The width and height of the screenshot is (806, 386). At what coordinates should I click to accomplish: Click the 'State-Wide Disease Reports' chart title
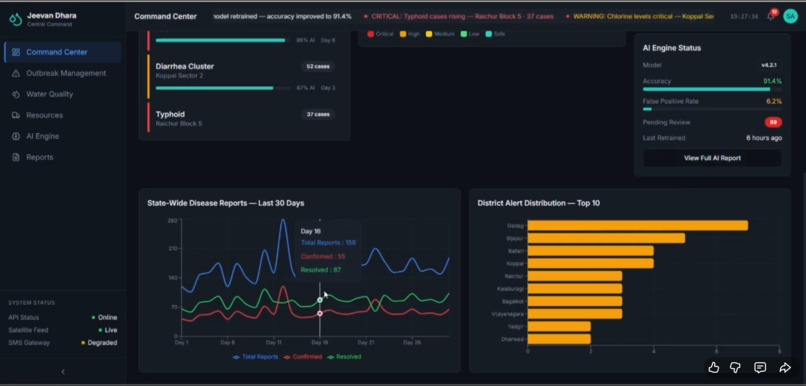[x=226, y=203]
